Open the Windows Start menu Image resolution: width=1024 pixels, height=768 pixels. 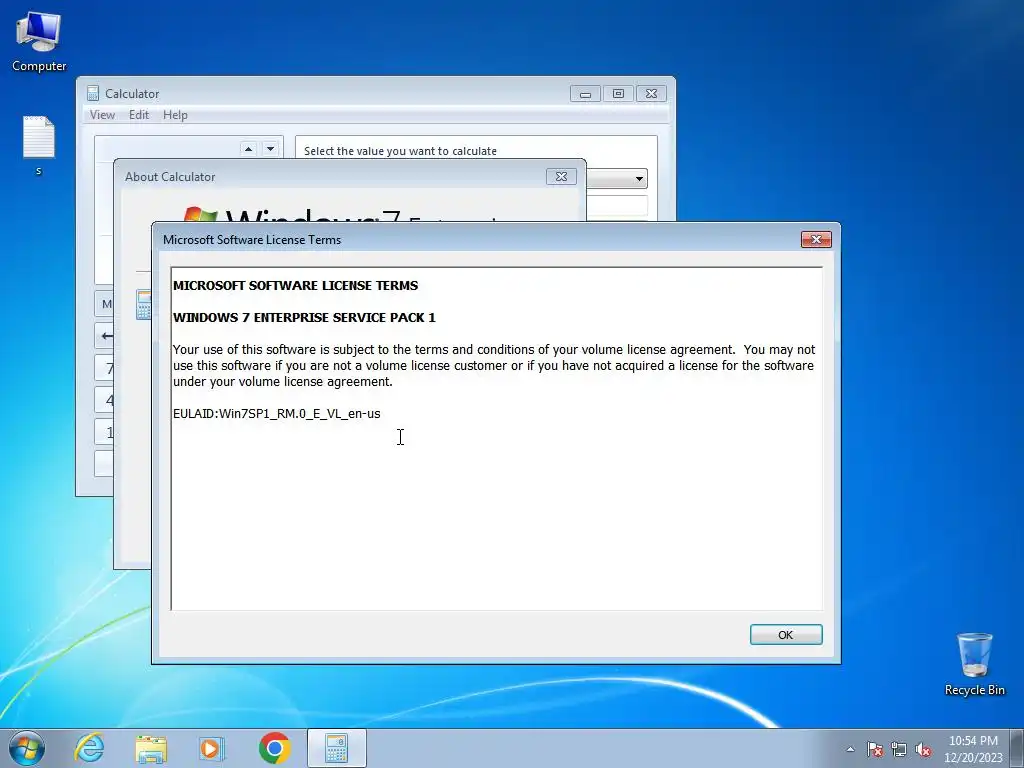tap(27, 748)
